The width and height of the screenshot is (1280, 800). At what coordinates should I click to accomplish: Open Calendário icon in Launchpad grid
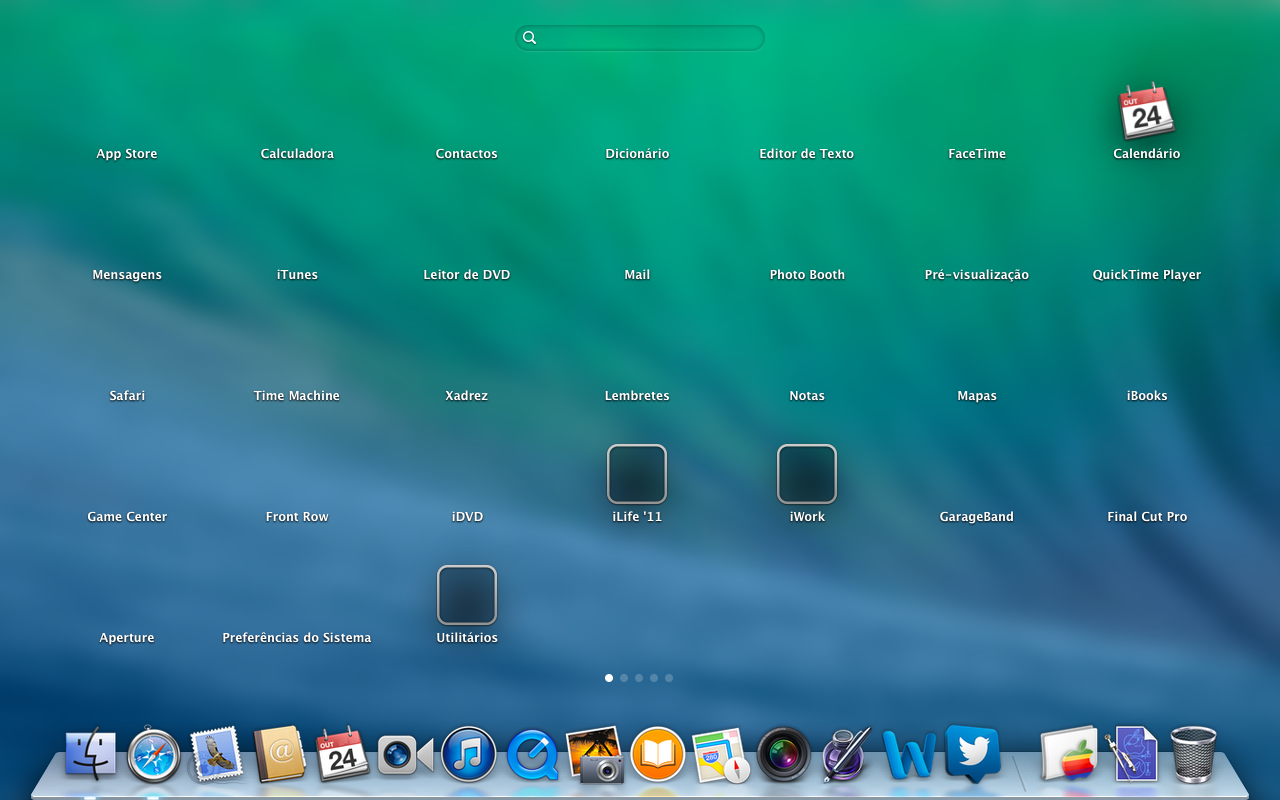coord(1146,111)
